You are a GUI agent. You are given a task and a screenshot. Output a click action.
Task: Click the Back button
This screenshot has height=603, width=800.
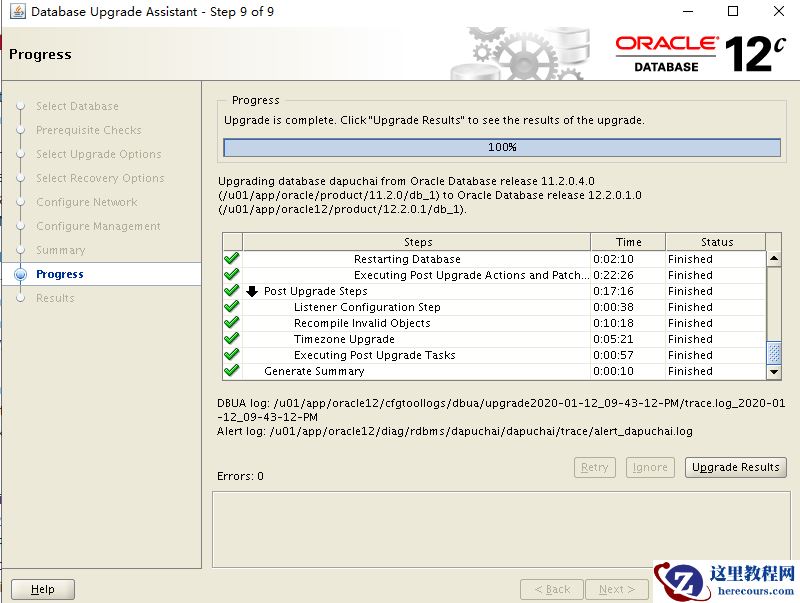tap(552, 590)
